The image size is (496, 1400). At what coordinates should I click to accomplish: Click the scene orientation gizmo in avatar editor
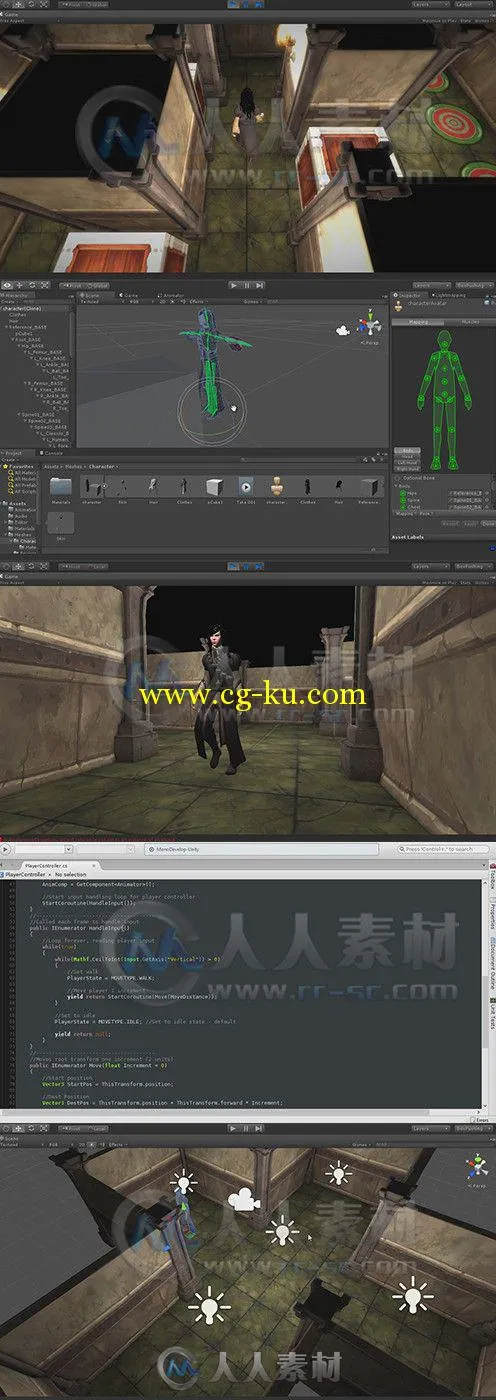(x=371, y=325)
